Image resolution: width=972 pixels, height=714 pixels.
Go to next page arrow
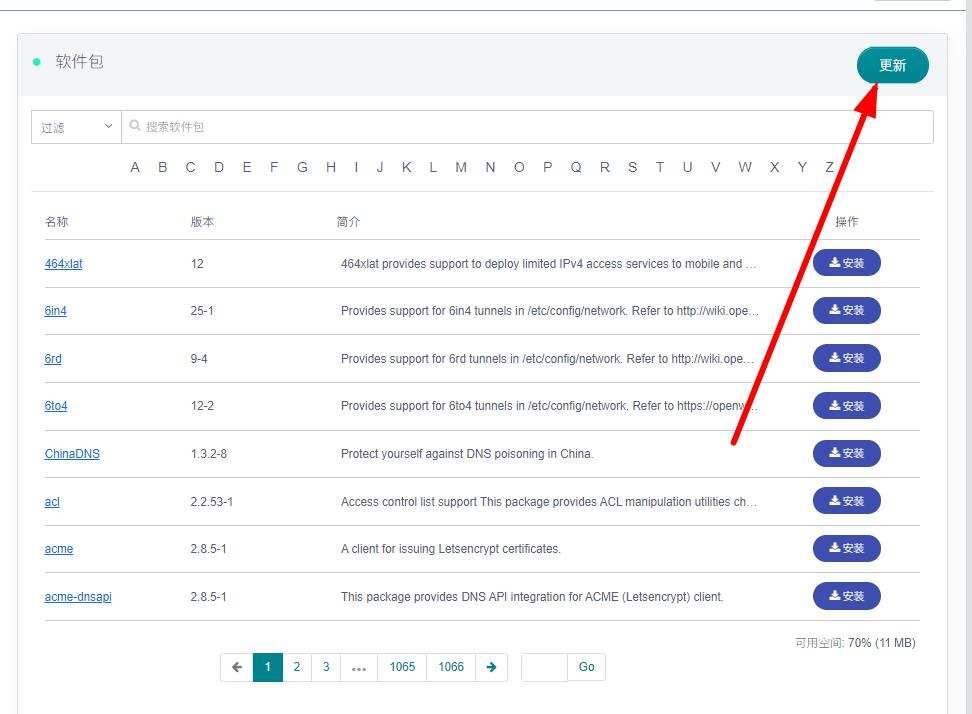click(x=491, y=668)
